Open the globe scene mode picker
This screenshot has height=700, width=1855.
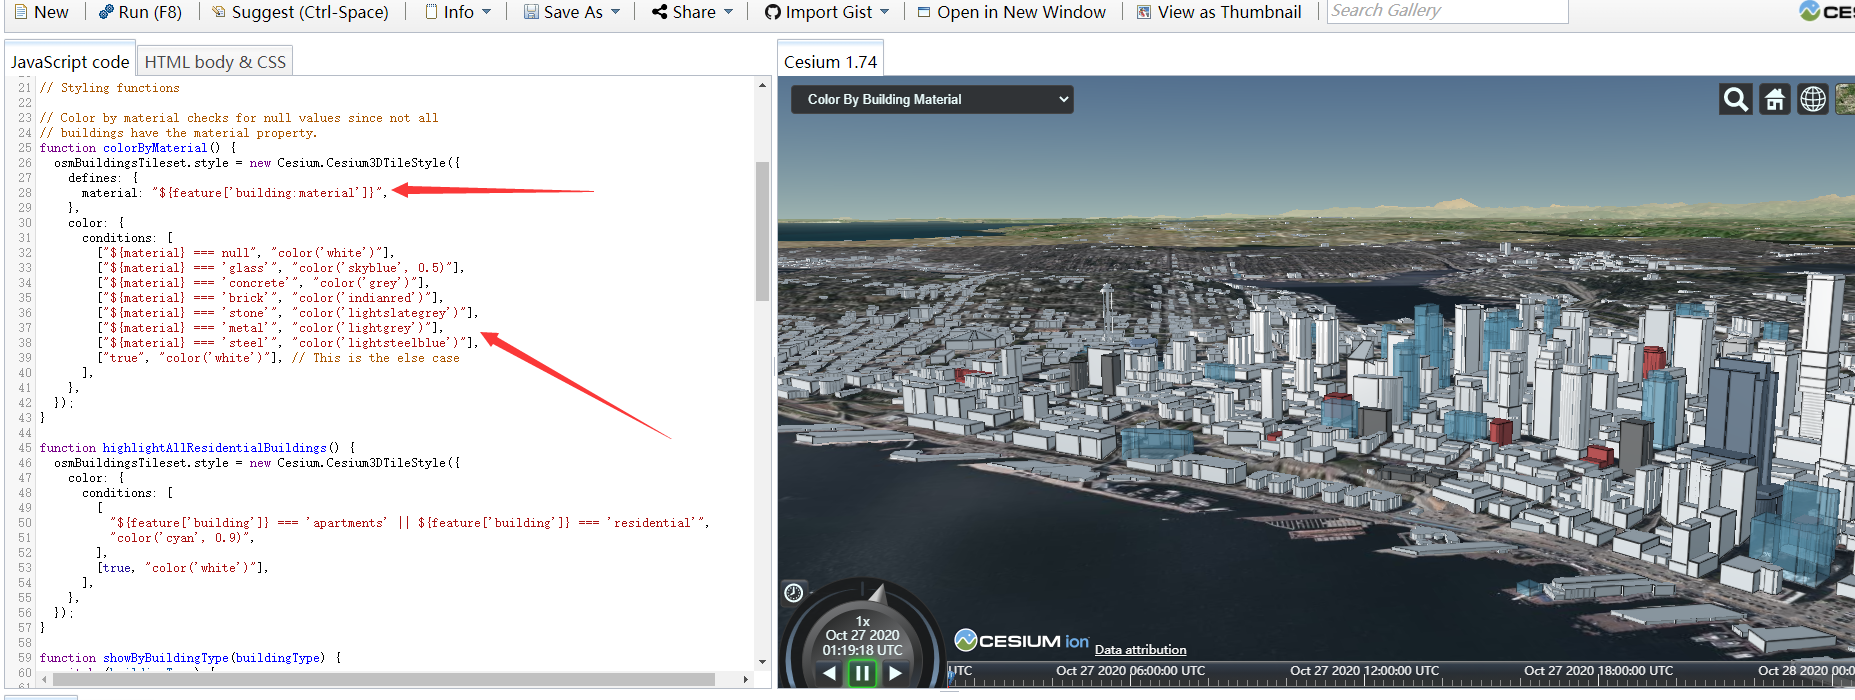pos(1813,99)
